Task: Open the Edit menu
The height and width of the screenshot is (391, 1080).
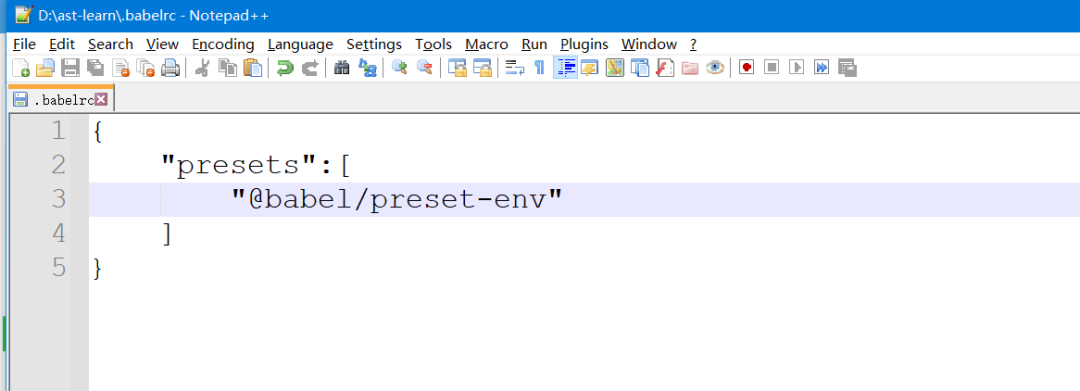Action: (x=61, y=44)
